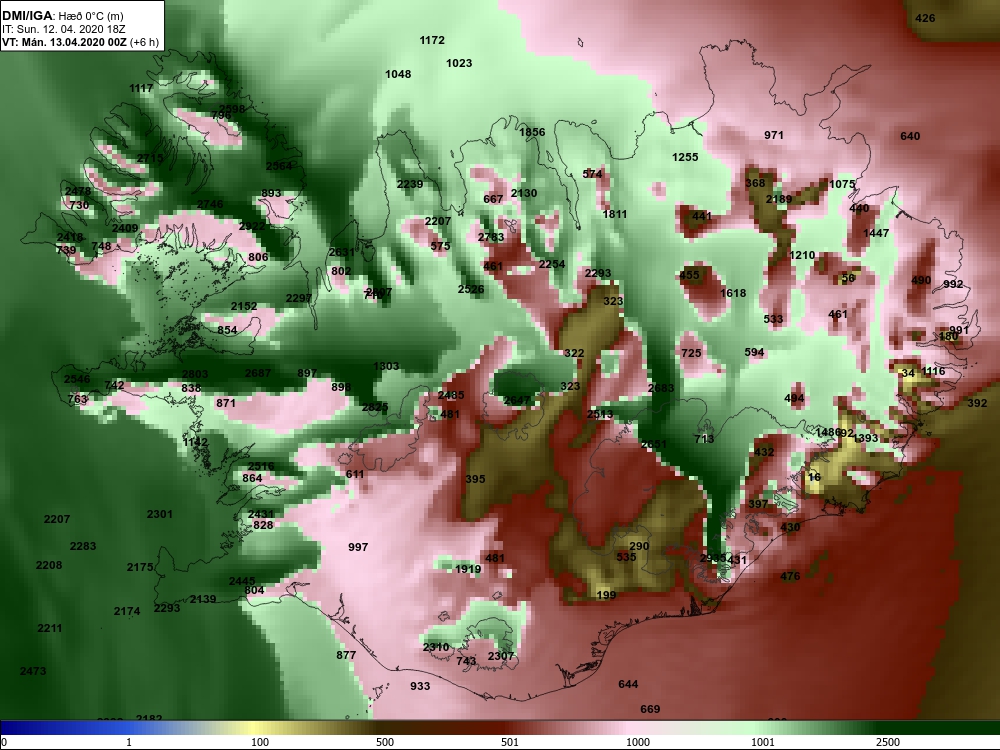1000x750 pixels.
Task: Click the map value '1618'
Action: point(733,293)
